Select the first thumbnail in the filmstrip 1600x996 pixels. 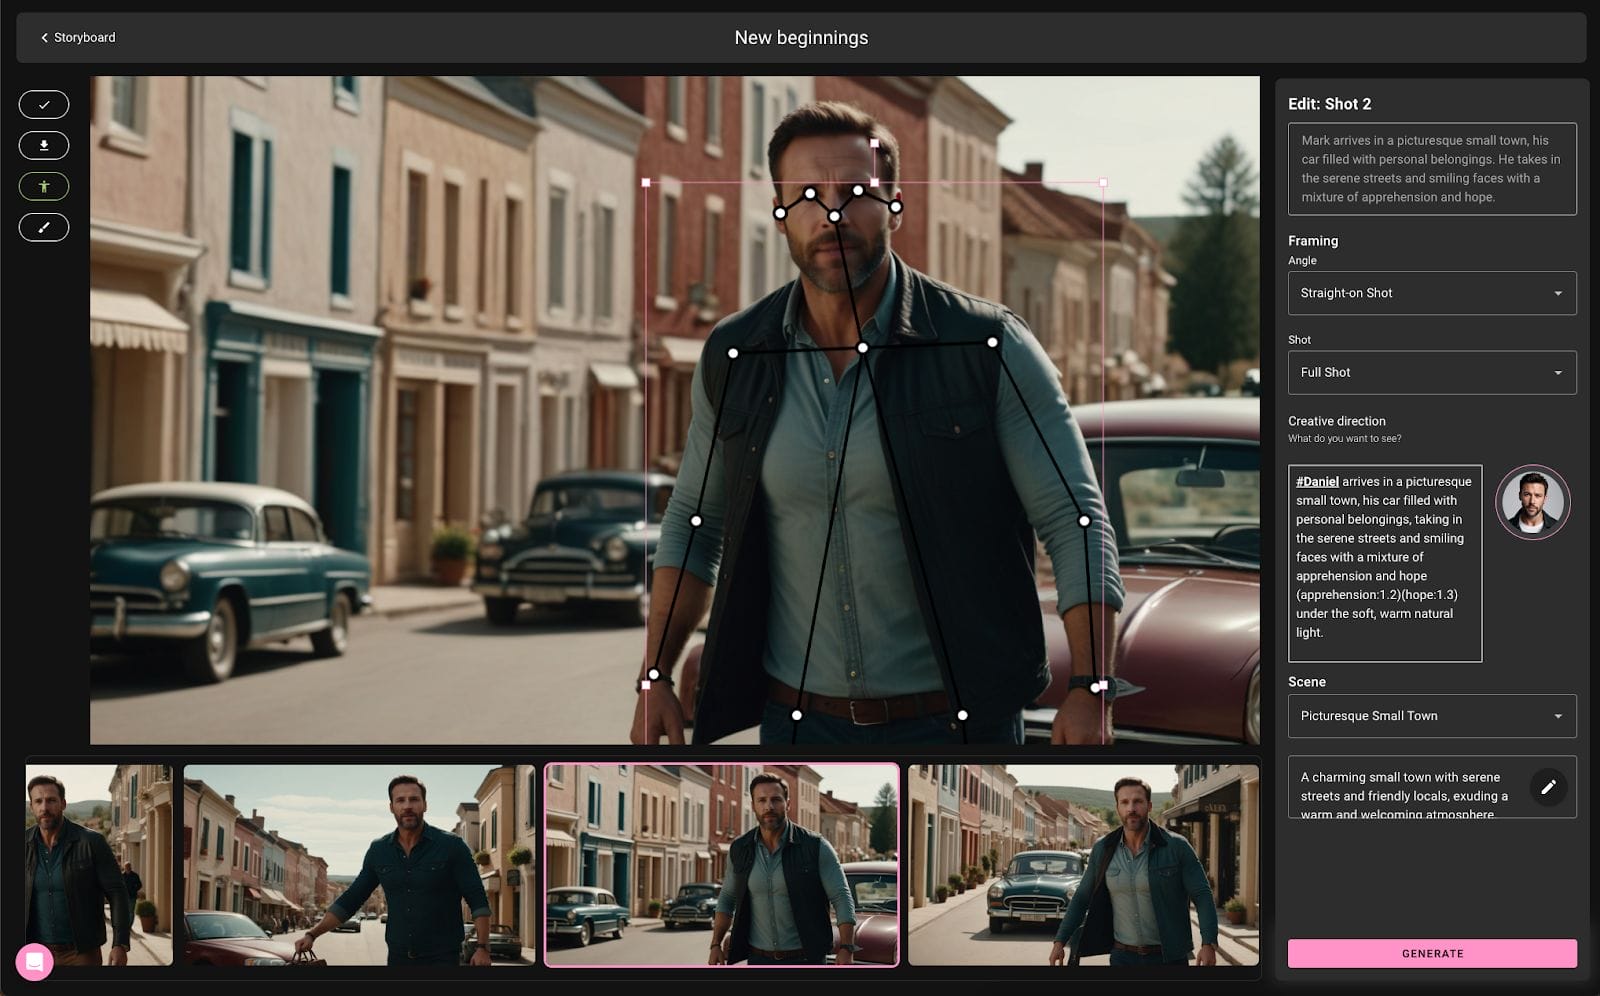click(99, 865)
